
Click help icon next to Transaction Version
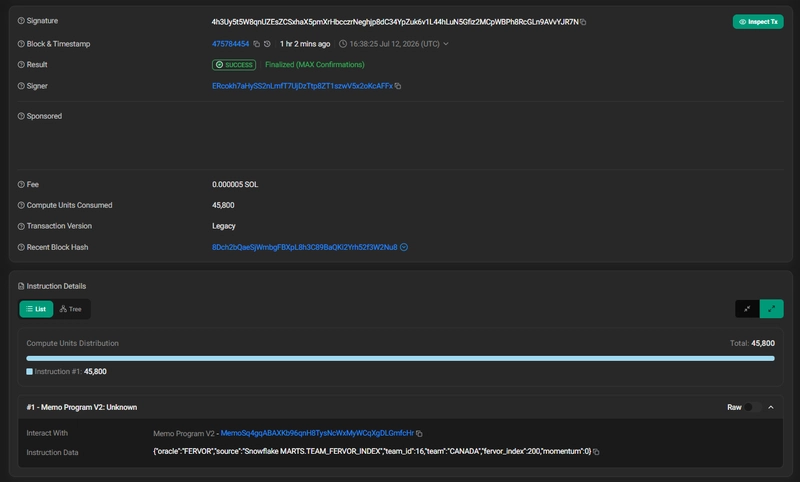pos(21,226)
